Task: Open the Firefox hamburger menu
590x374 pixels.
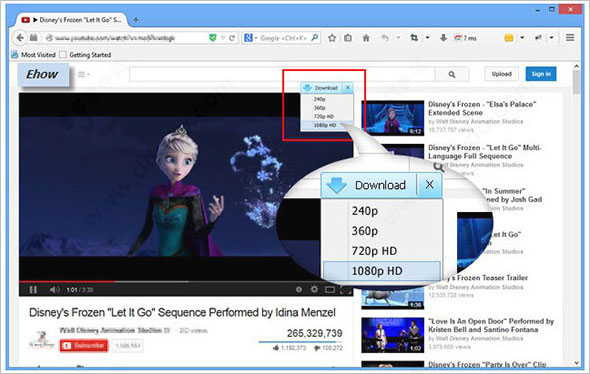Action: tap(570, 38)
